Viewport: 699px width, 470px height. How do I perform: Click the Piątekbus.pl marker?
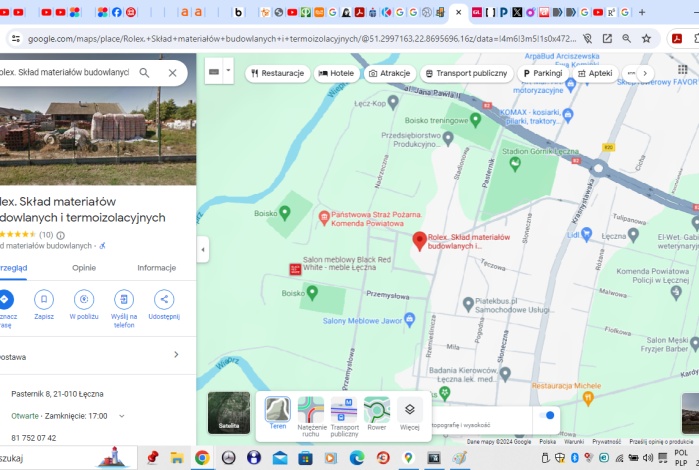468,304
